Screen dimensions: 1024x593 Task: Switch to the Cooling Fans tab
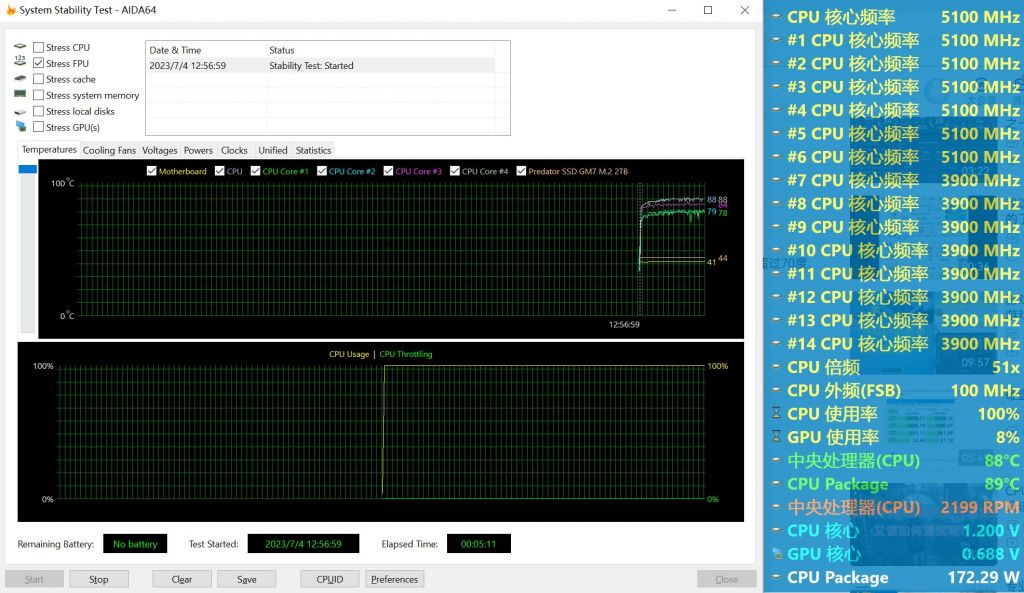(109, 150)
